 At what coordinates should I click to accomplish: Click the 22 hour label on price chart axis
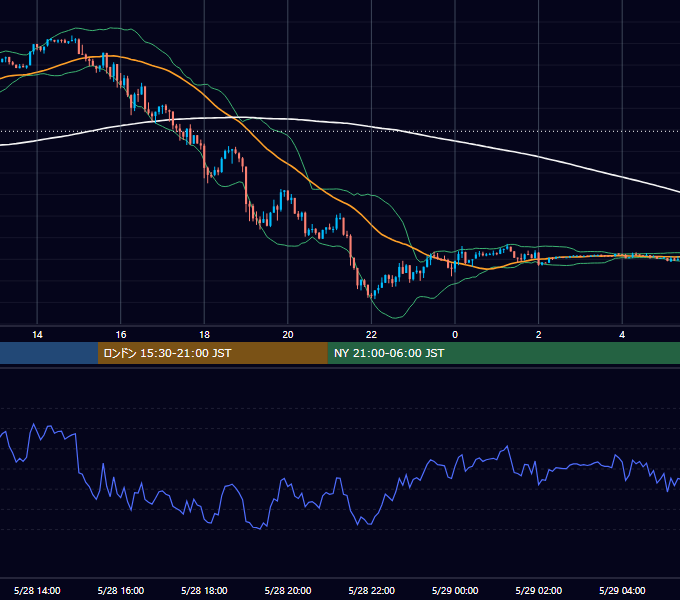pyautogui.click(x=371, y=334)
